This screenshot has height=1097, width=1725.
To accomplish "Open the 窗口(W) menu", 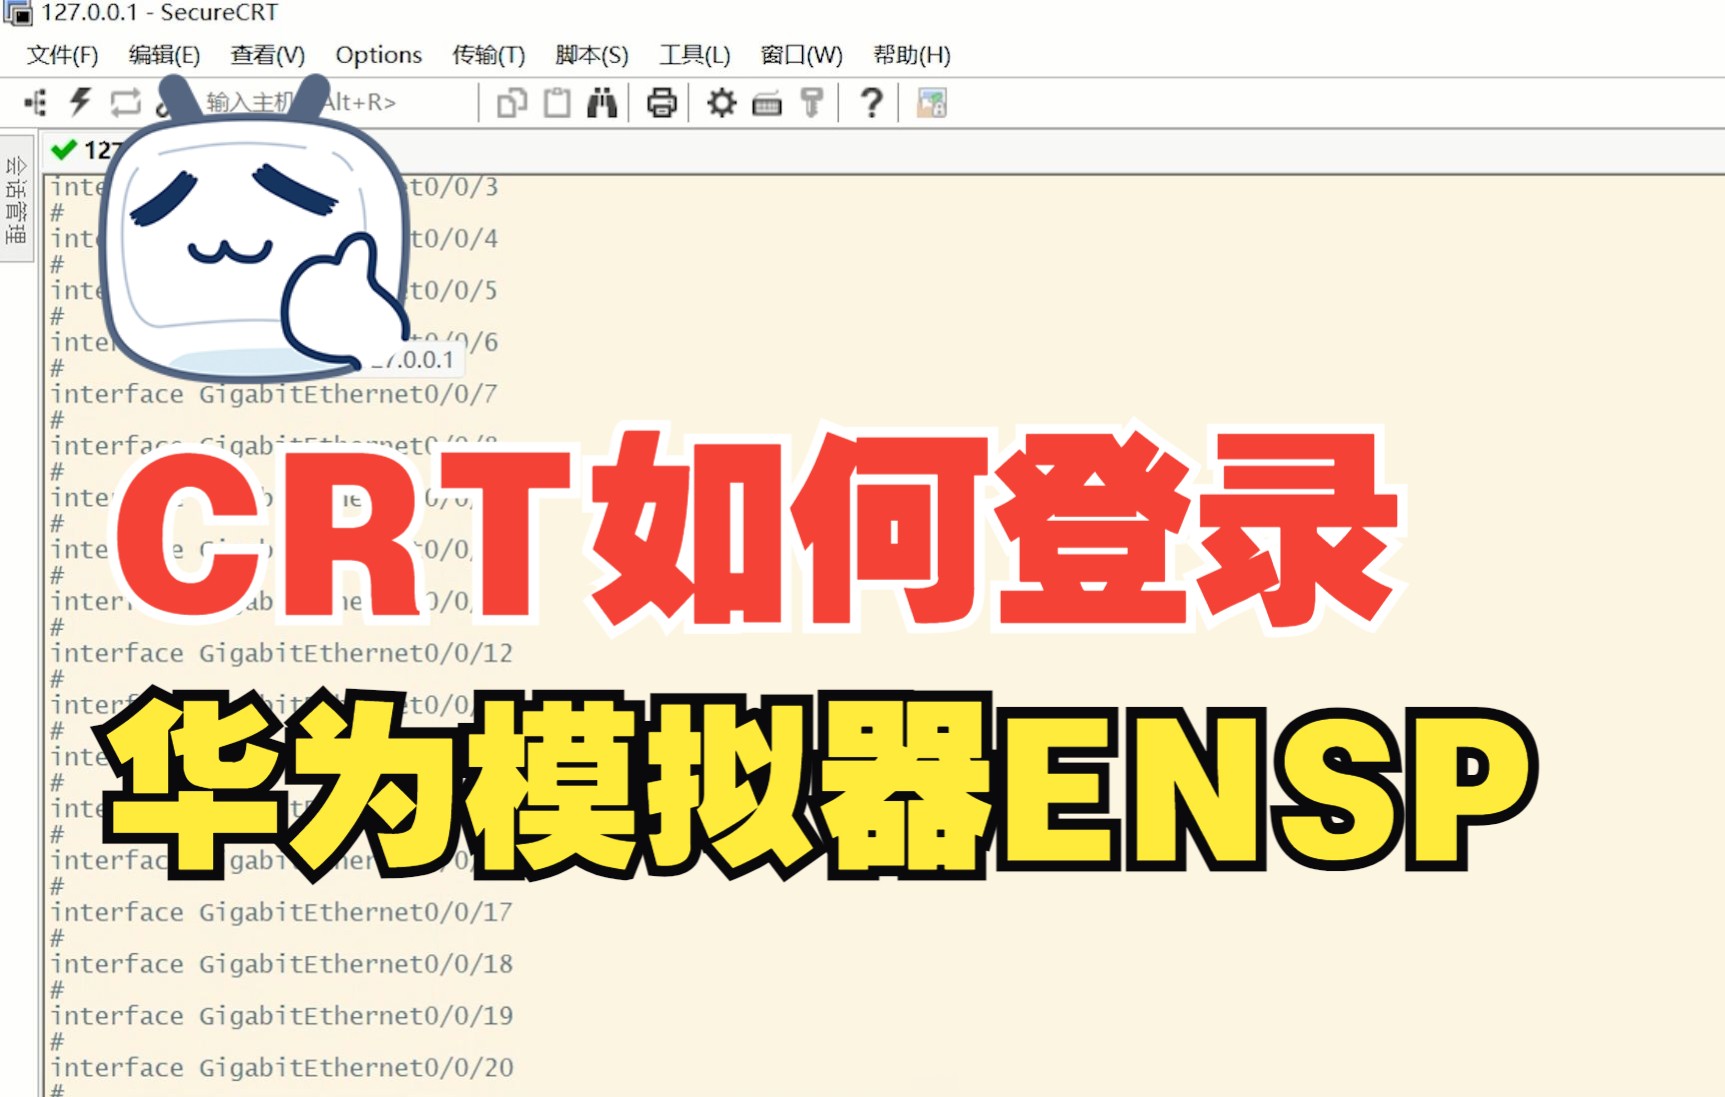I will click(x=802, y=55).
